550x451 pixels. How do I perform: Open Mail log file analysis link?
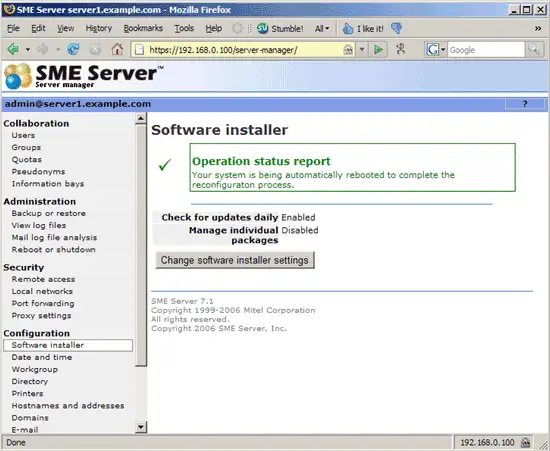point(54,237)
